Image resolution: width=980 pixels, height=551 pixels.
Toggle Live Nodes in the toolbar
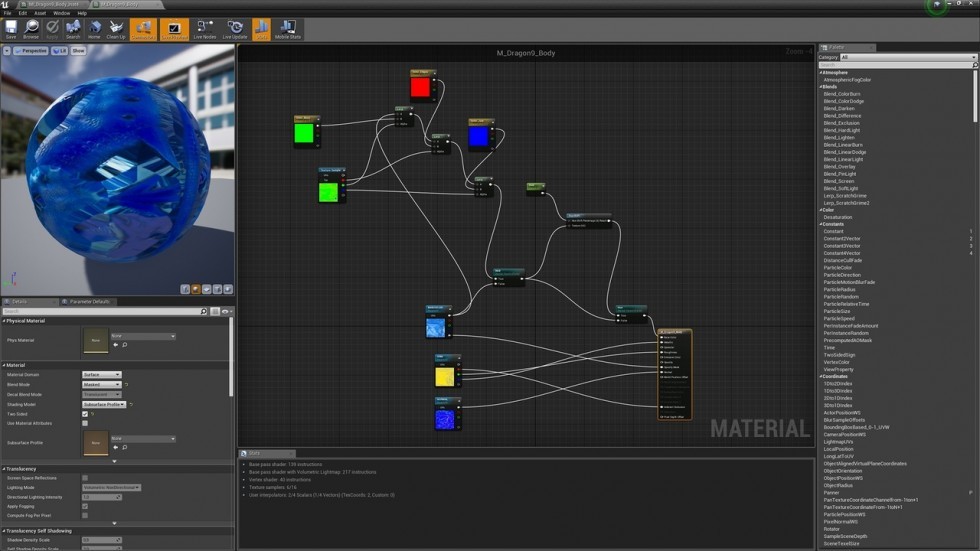coord(204,29)
